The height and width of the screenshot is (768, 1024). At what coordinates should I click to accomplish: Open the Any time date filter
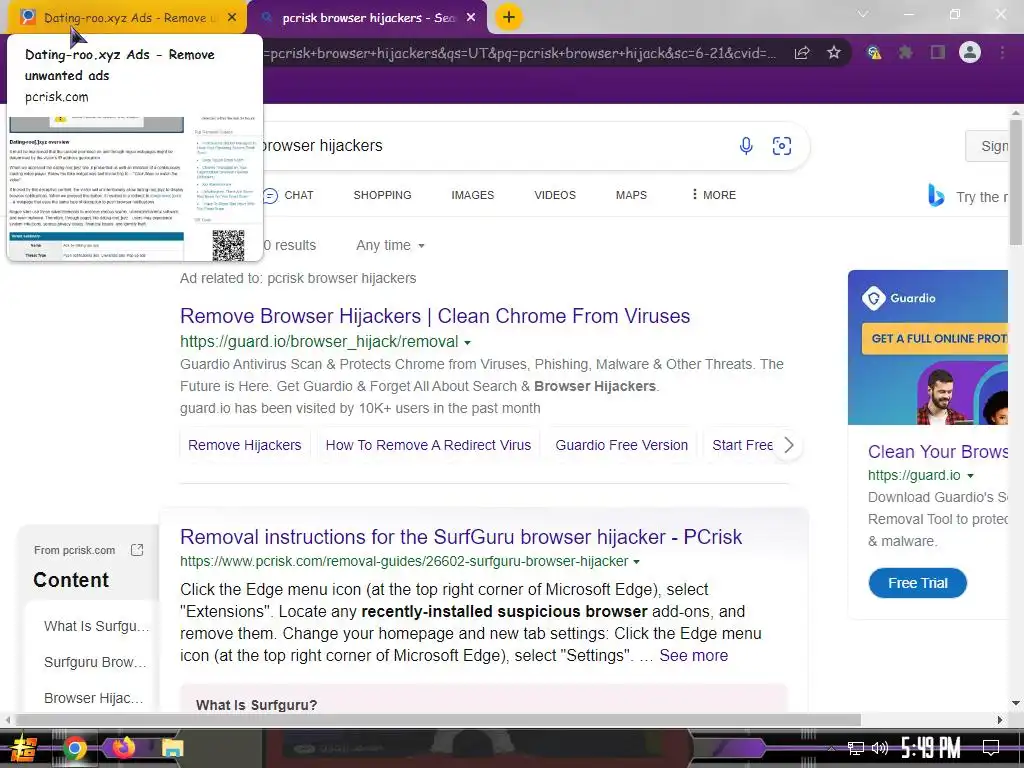[x=391, y=246]
